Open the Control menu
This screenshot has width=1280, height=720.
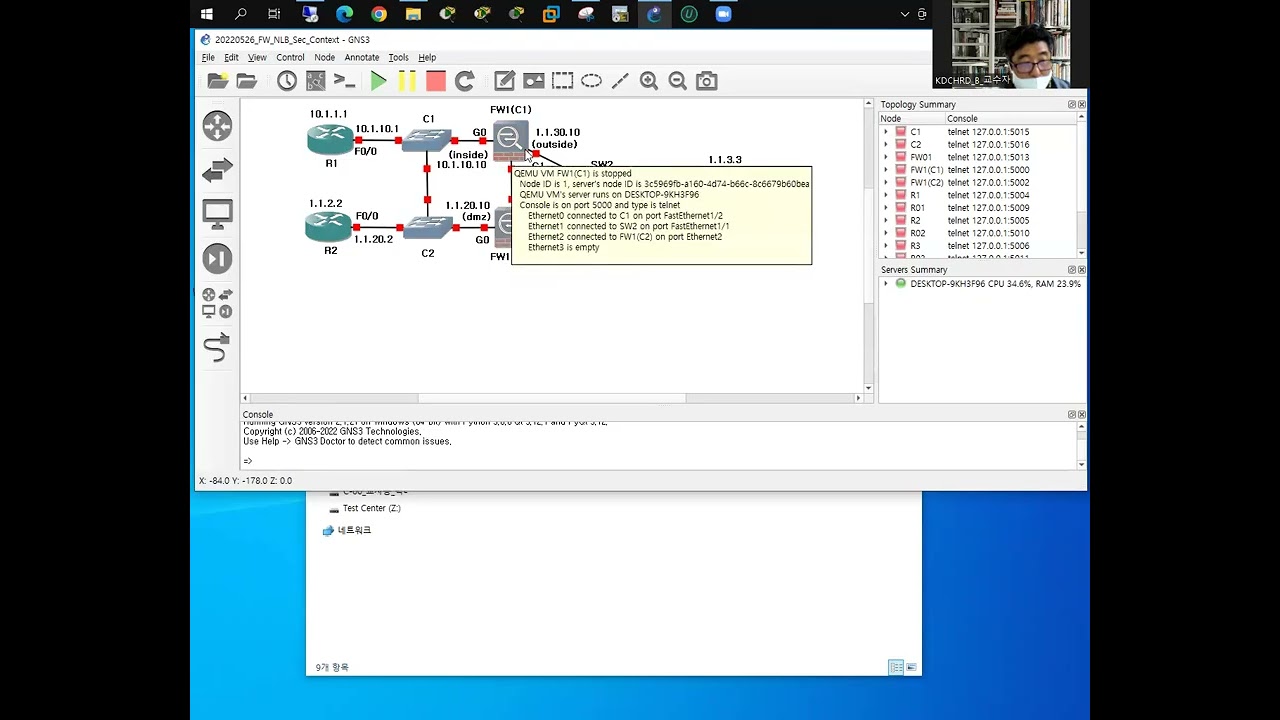290,57
